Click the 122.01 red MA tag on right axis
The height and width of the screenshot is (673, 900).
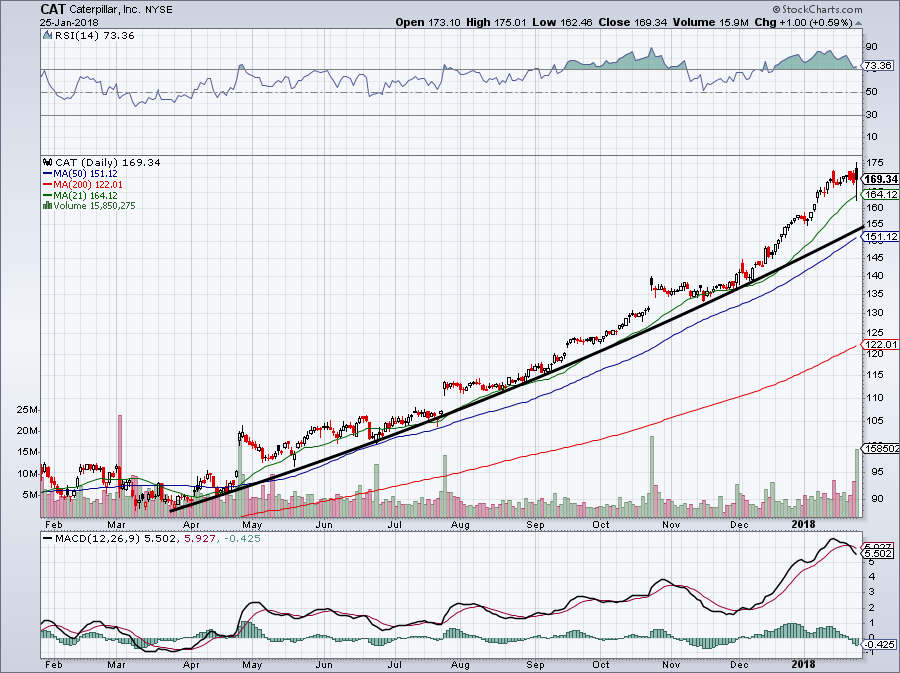click(x=880, y=344)
